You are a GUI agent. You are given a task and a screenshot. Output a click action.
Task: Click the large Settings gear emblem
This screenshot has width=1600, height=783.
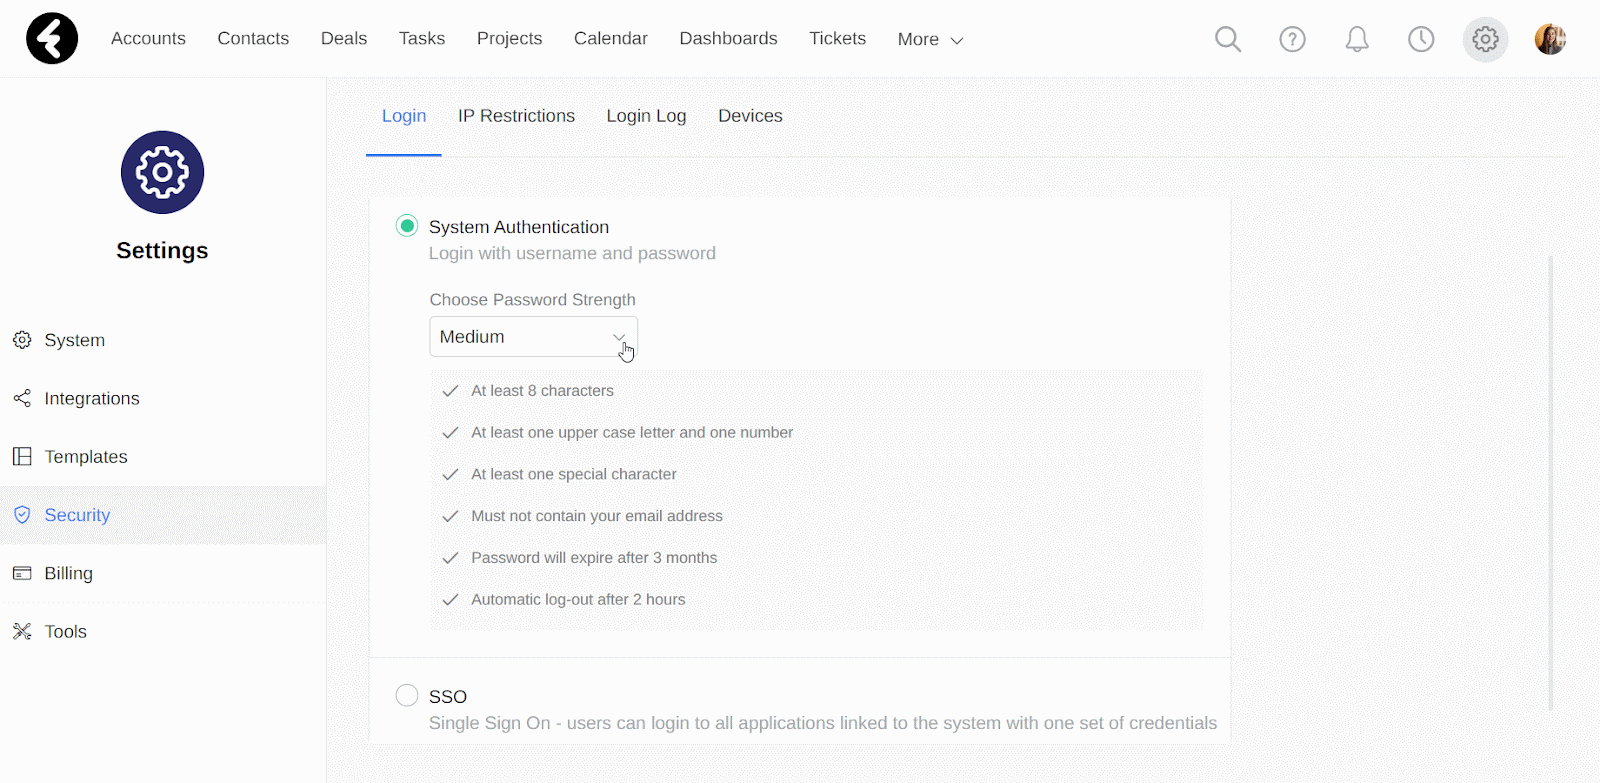point(162,172)
